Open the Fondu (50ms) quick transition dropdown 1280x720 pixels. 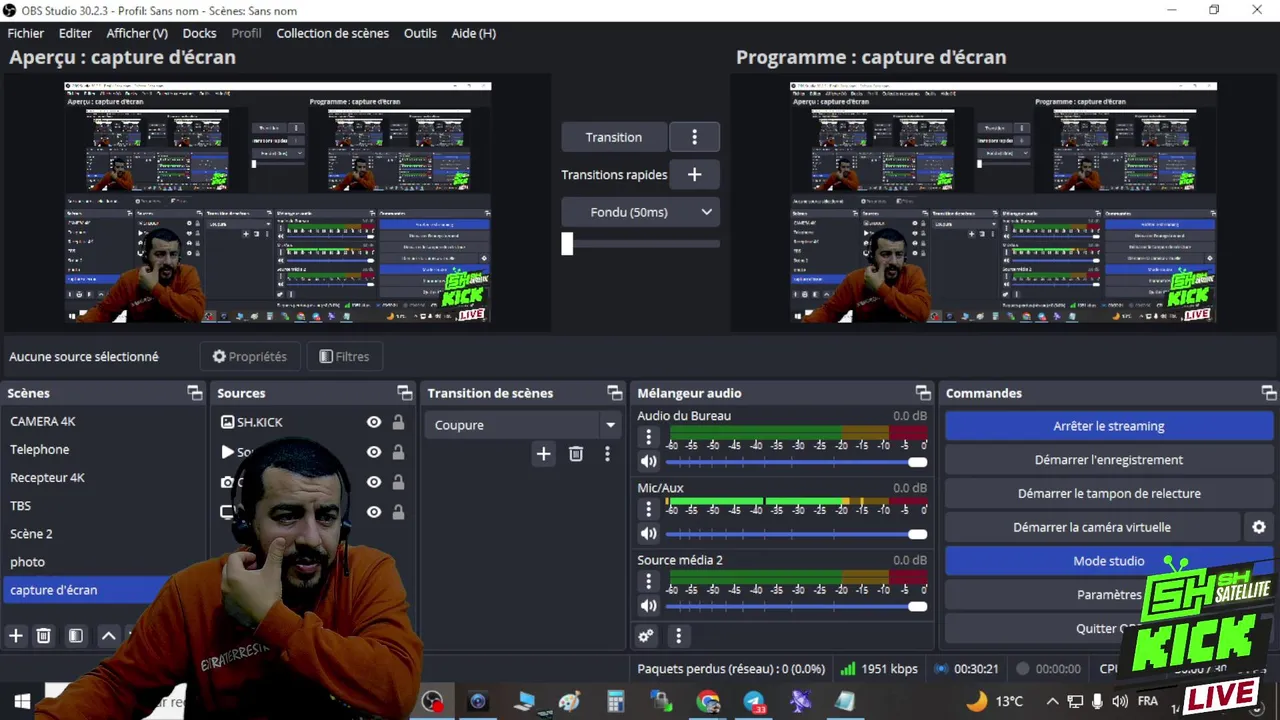tap(640, 212)
